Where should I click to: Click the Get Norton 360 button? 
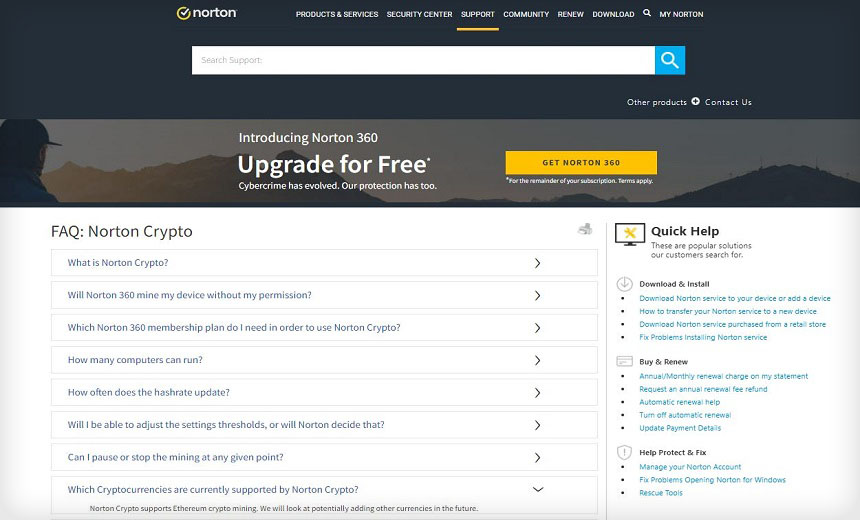coord(581,162)
